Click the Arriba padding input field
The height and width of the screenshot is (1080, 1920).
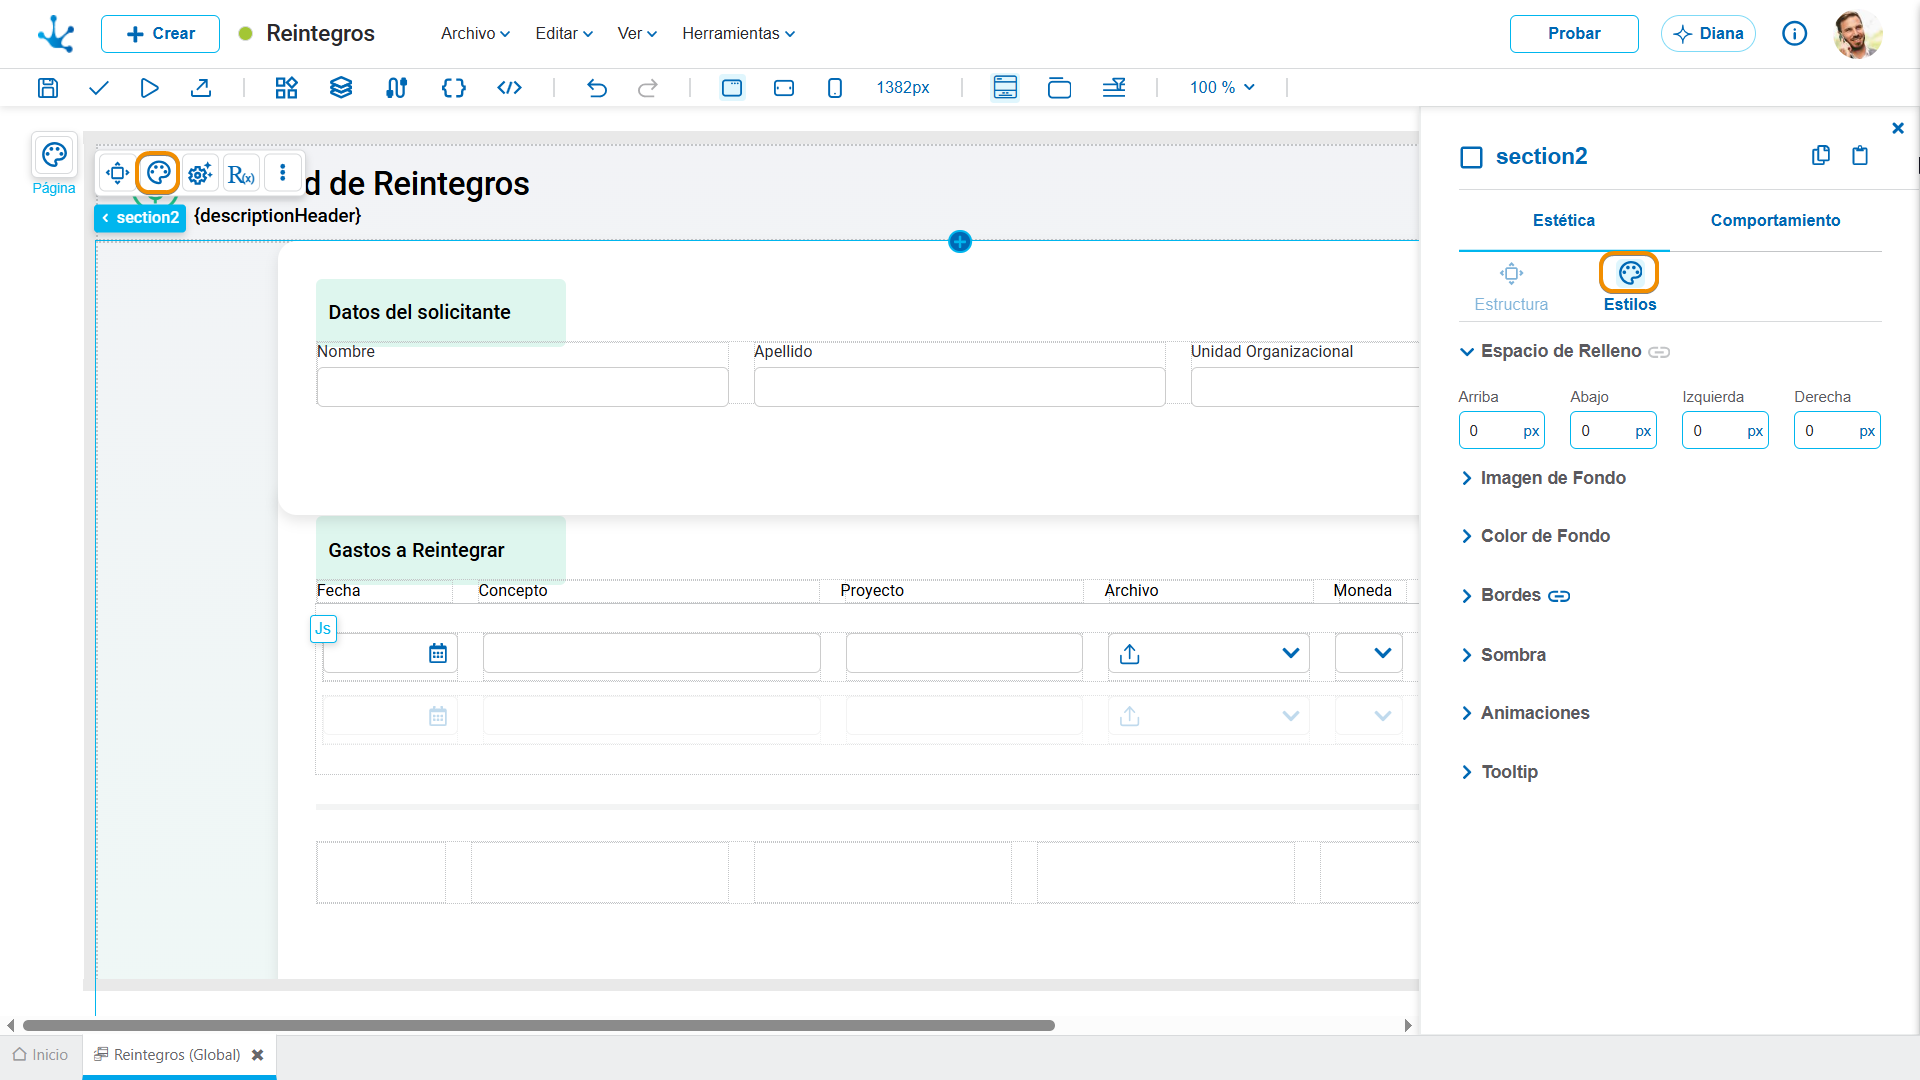1501,431
